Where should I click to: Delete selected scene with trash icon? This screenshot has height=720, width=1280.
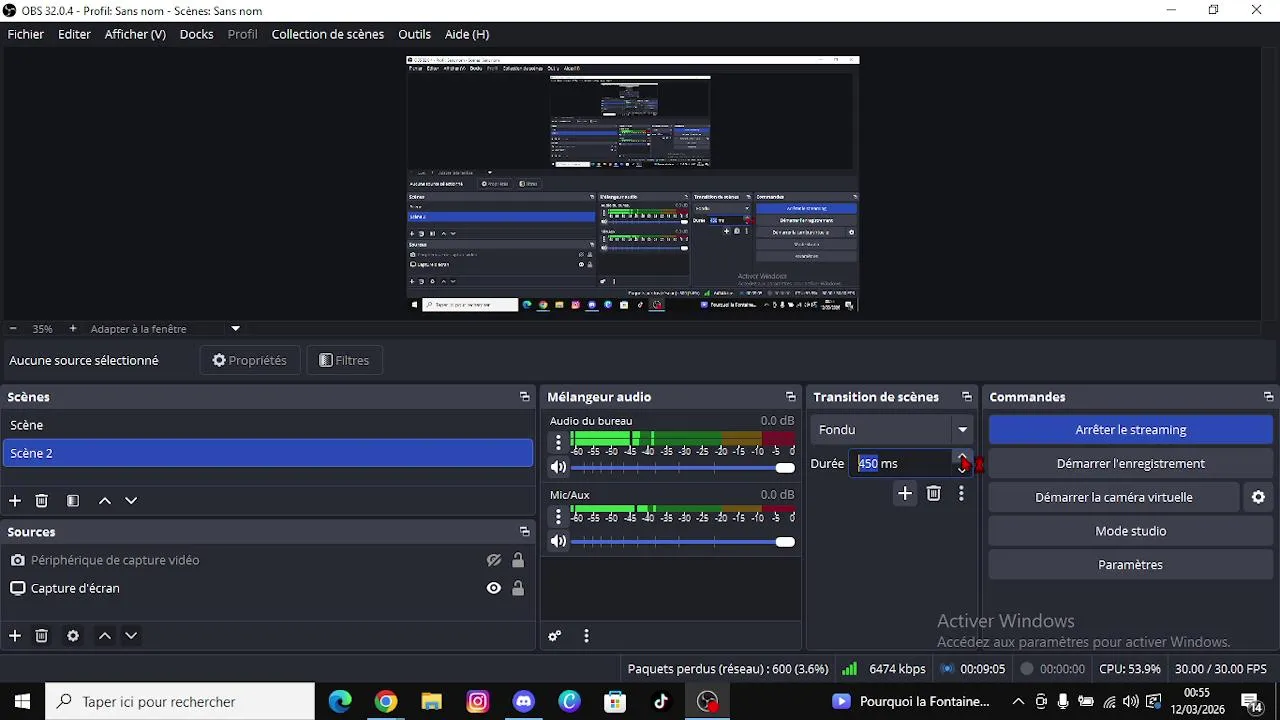click(x=42, y=501)
